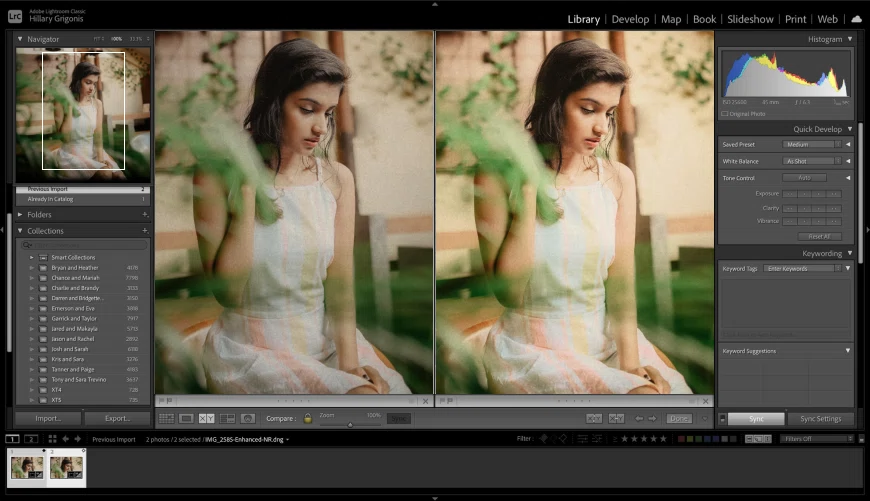This screenshot has height=501, width=870.
Task: Open cloud sync status icon
Action: pyautogui.click(x=857, y=19)
